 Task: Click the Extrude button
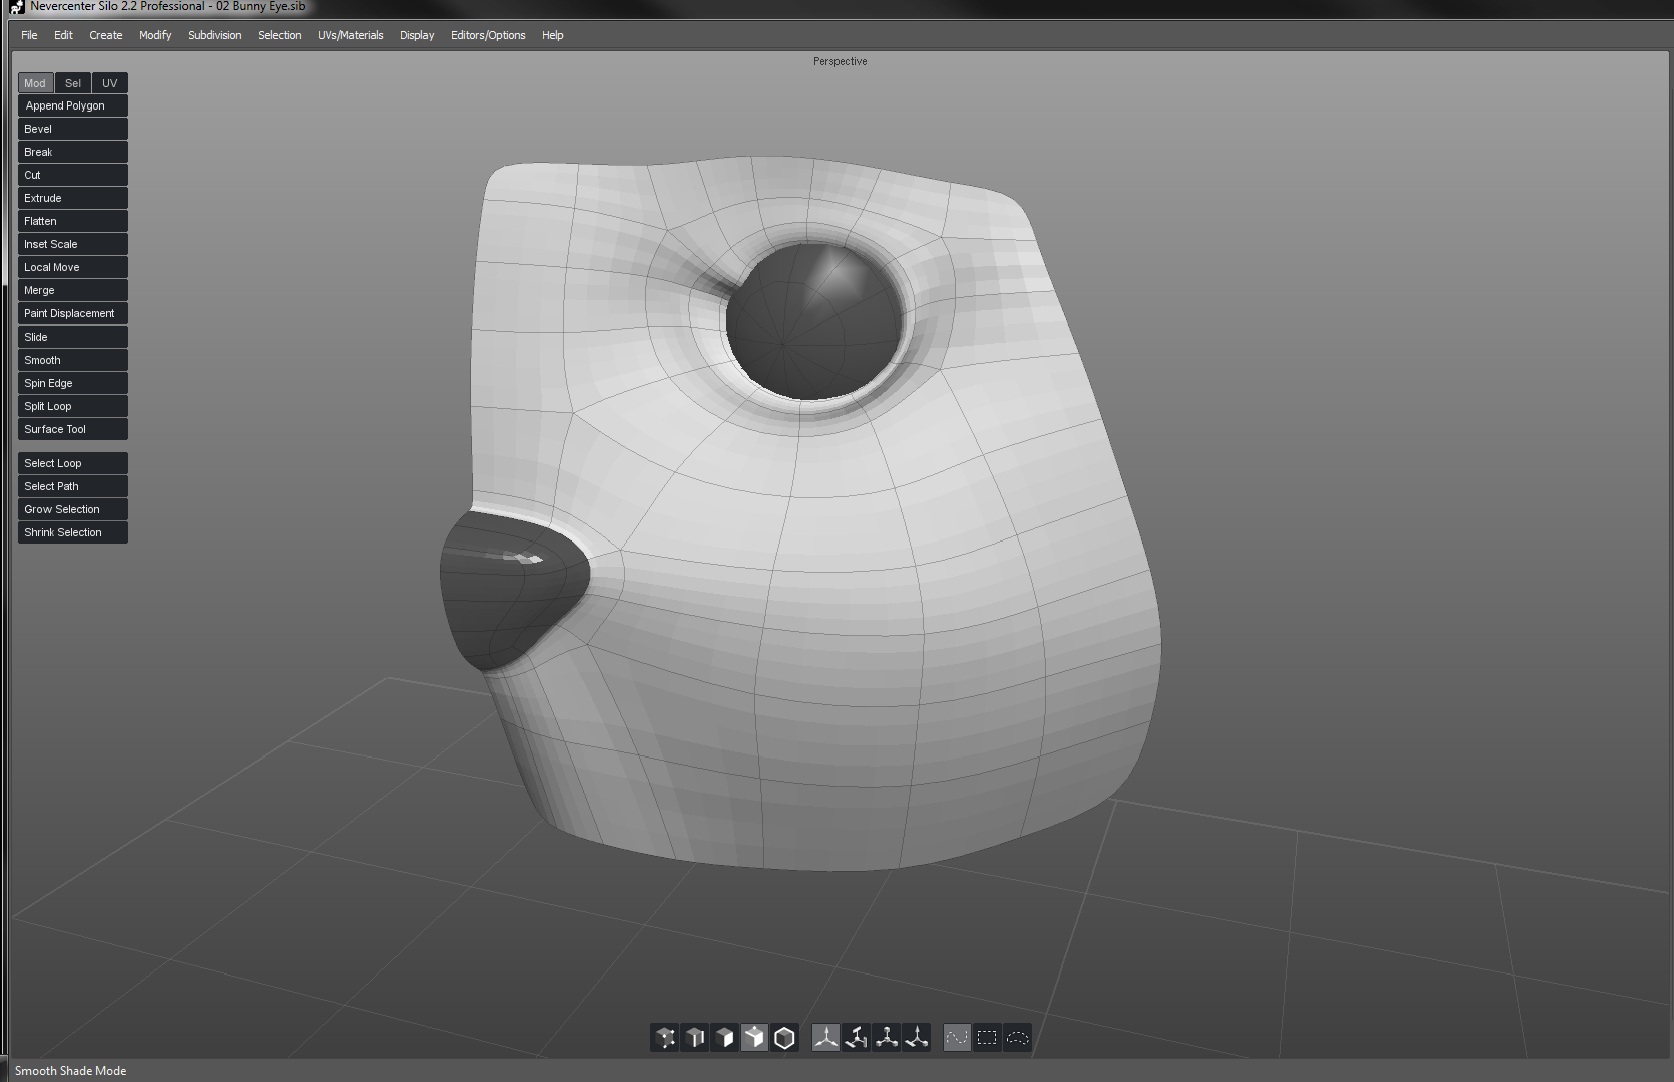point(72,198)
